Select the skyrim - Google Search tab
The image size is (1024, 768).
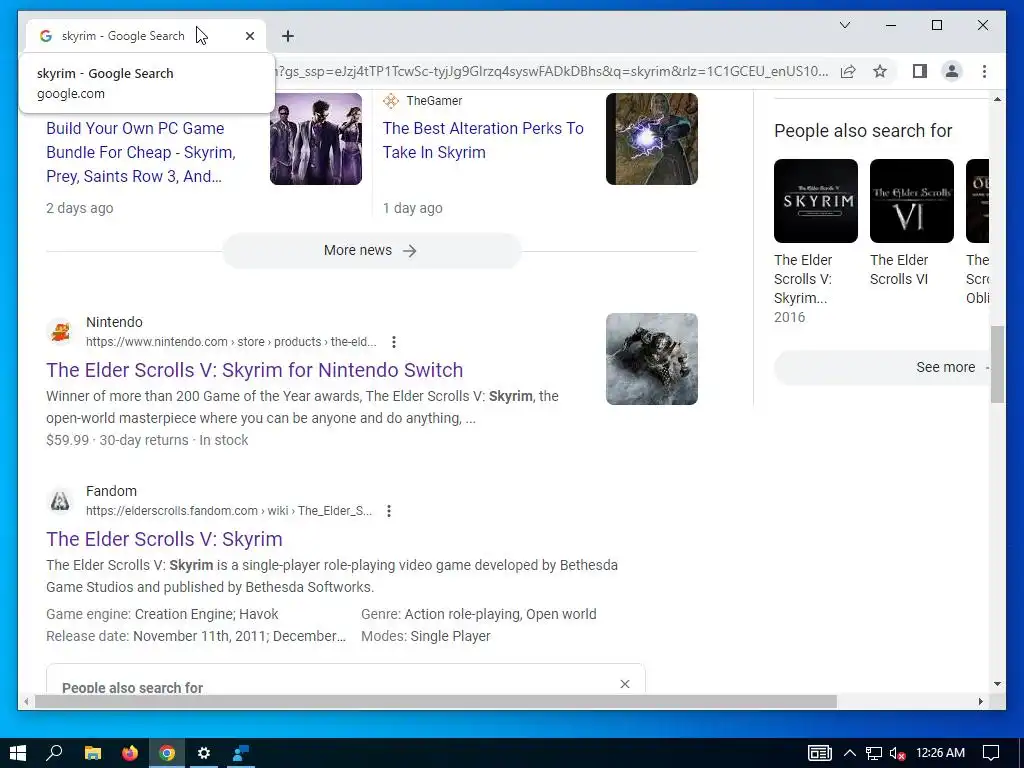tap(145, 36)
